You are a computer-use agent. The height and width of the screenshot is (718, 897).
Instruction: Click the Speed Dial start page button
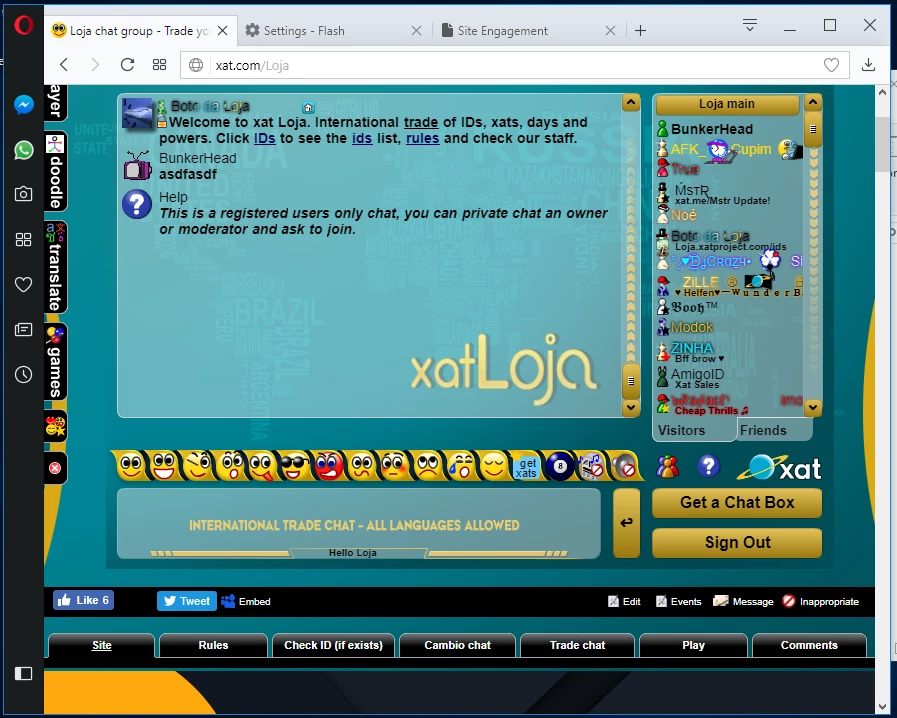coord(160,65)
